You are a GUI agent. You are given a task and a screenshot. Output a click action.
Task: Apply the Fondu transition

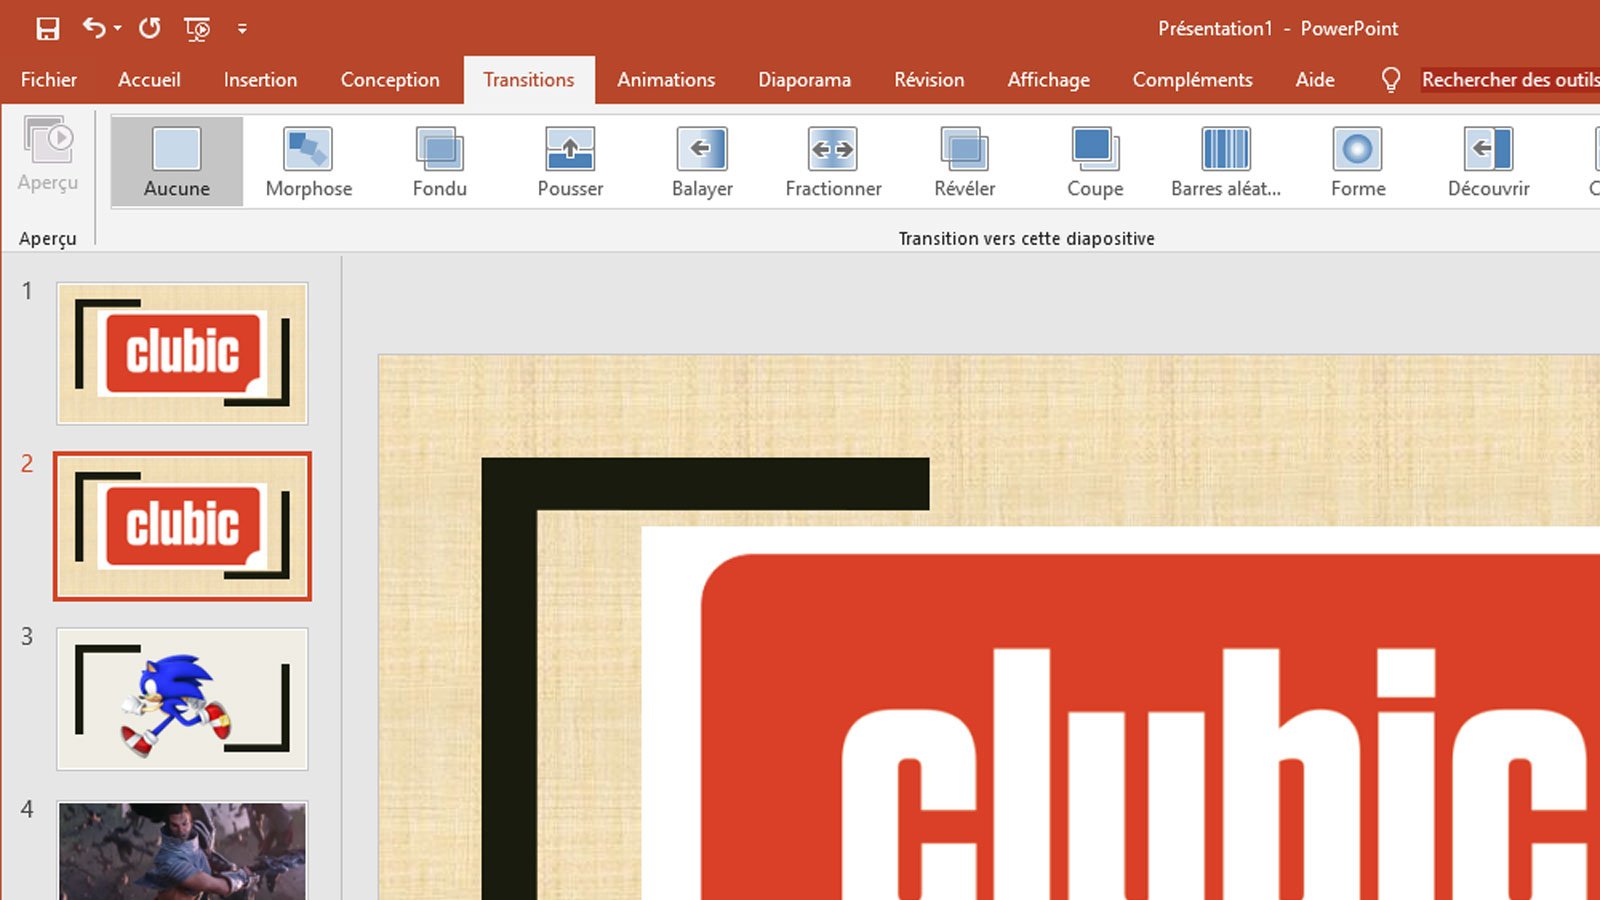coord(440,162)
